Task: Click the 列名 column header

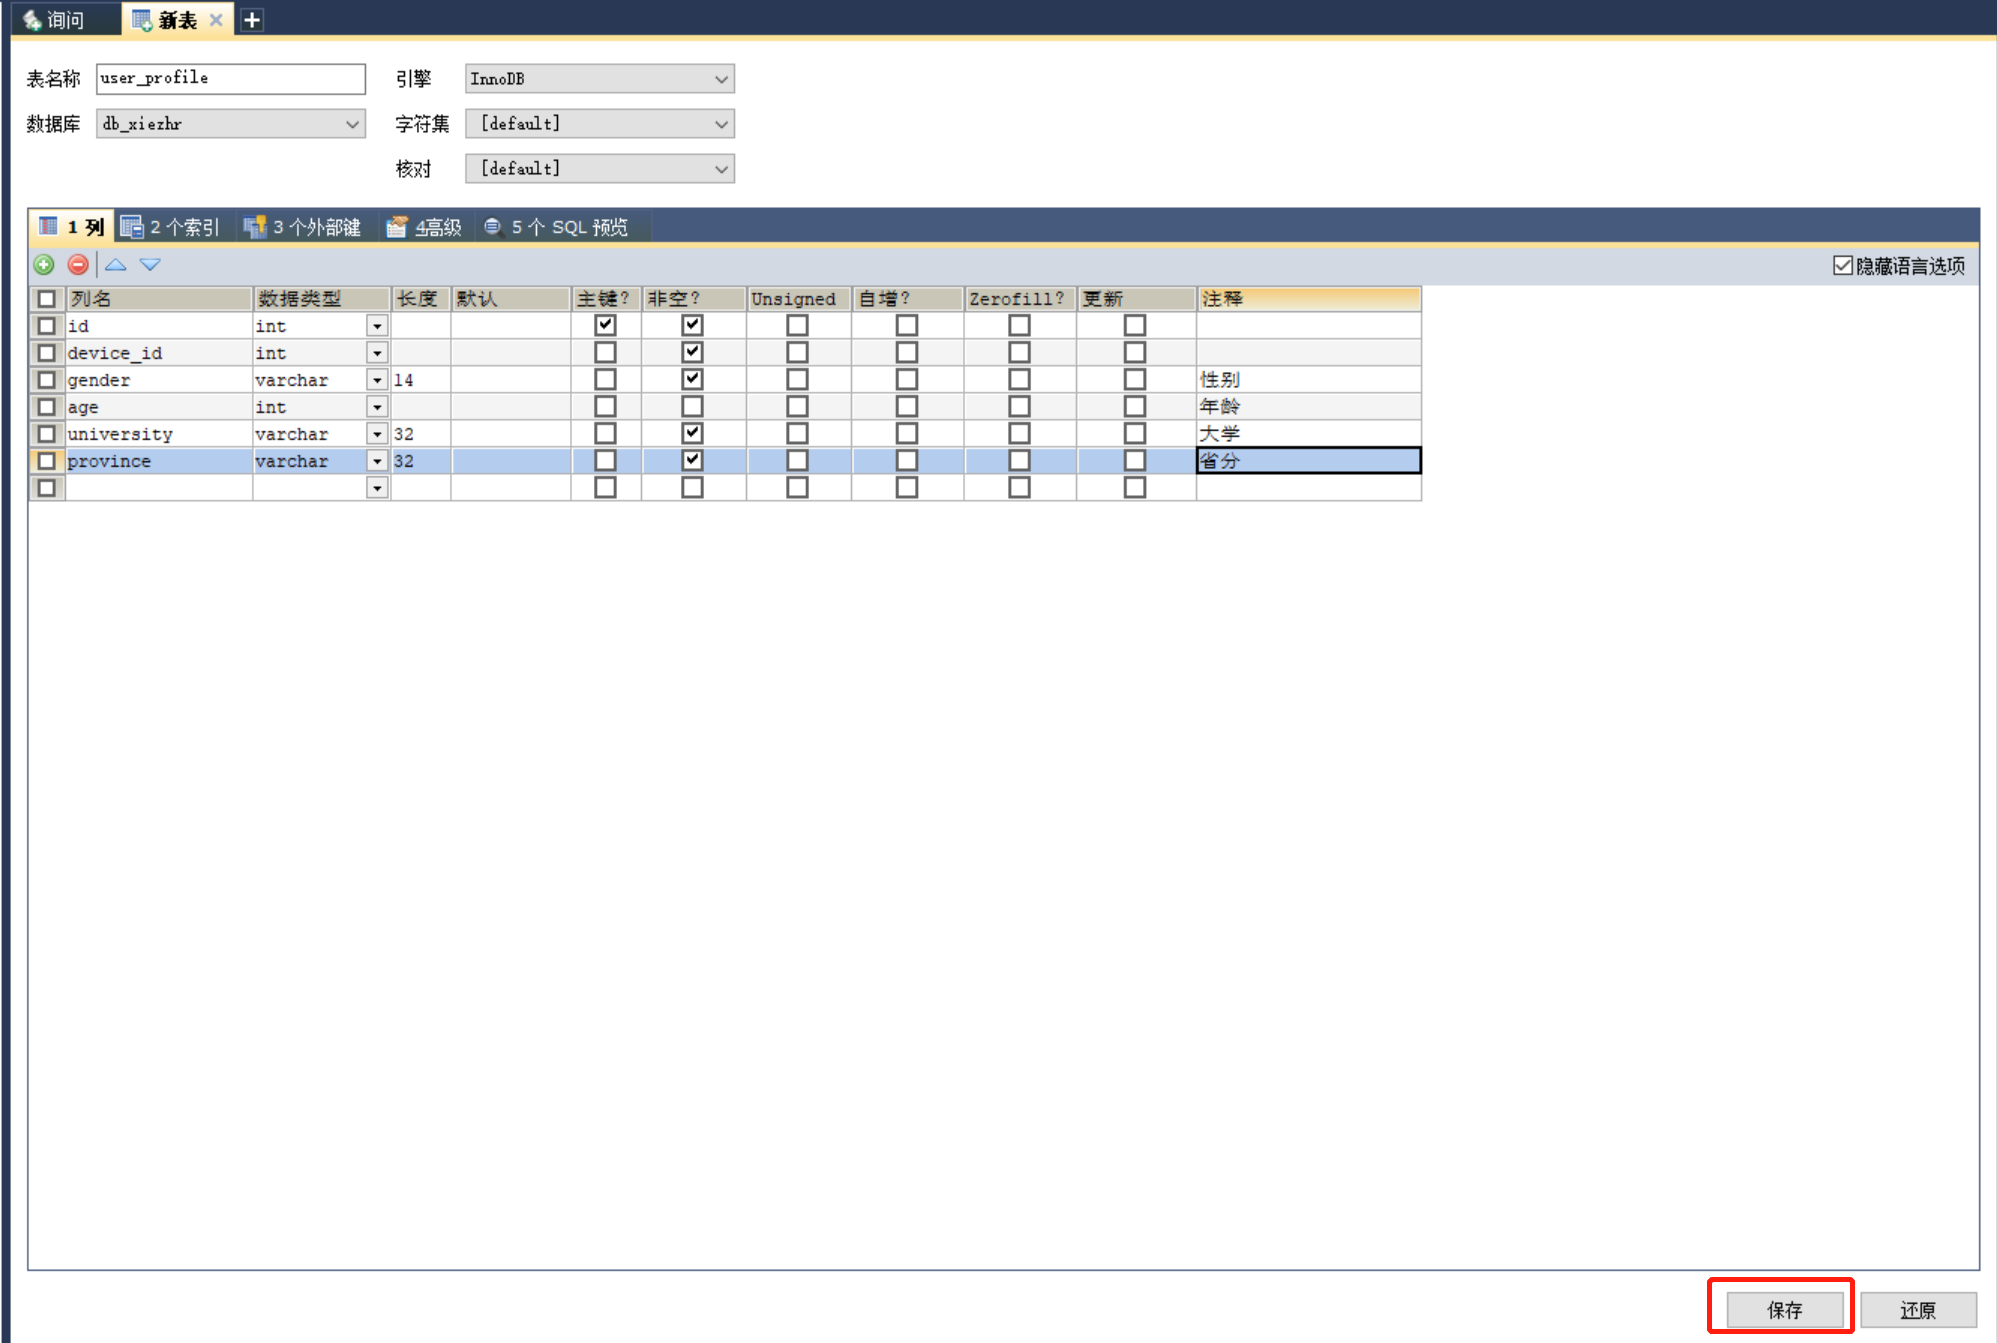Action: [158, 299]
